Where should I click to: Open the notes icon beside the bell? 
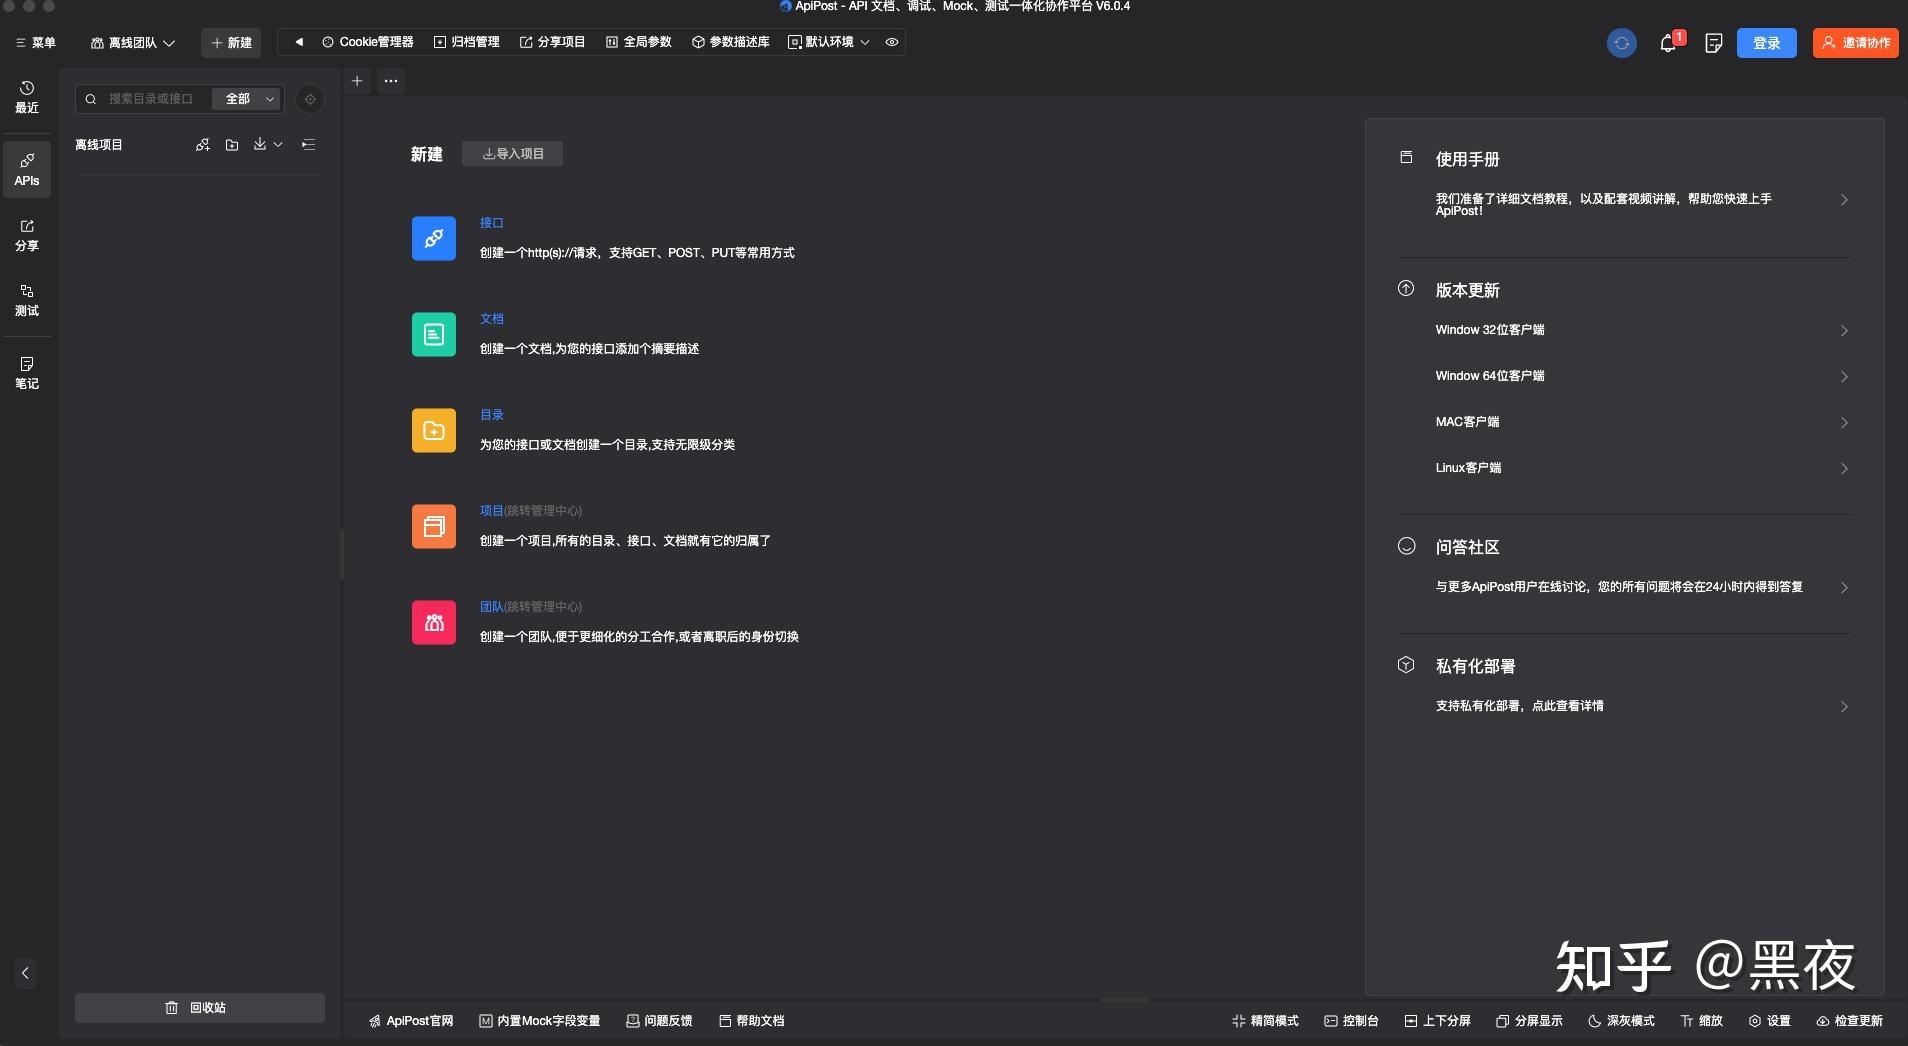1714,43
